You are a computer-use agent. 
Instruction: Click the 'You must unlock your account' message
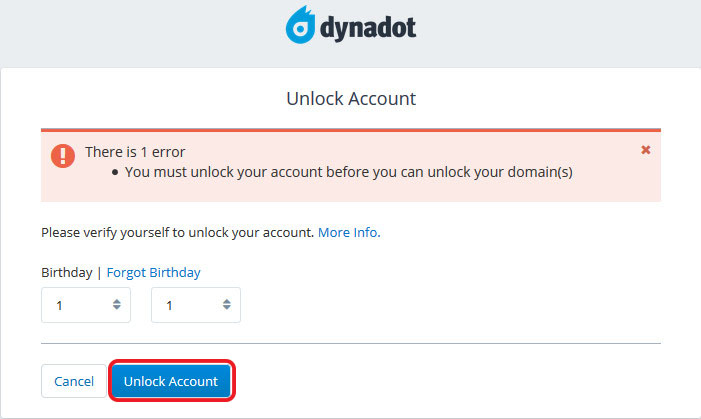pyautogui.click(x=348, y=171)
